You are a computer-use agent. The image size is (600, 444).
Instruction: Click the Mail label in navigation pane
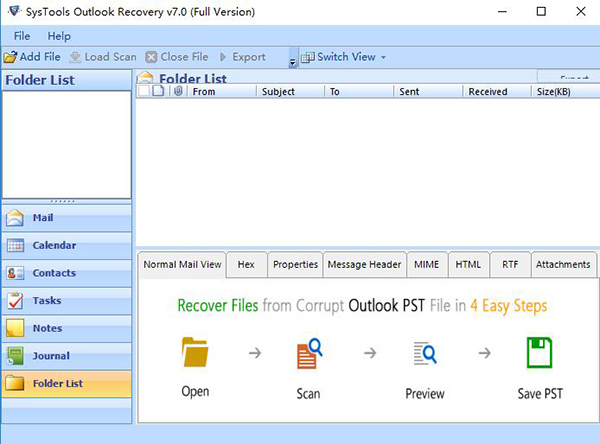(43, 218)
